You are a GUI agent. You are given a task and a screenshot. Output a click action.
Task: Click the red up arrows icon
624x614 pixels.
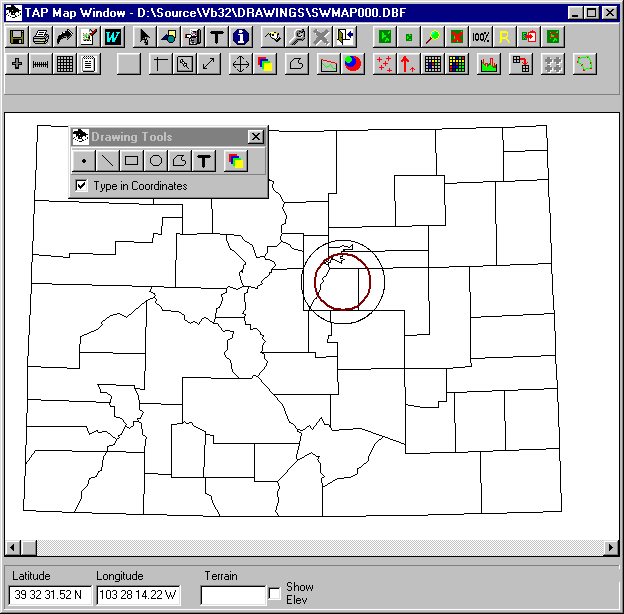409,64
